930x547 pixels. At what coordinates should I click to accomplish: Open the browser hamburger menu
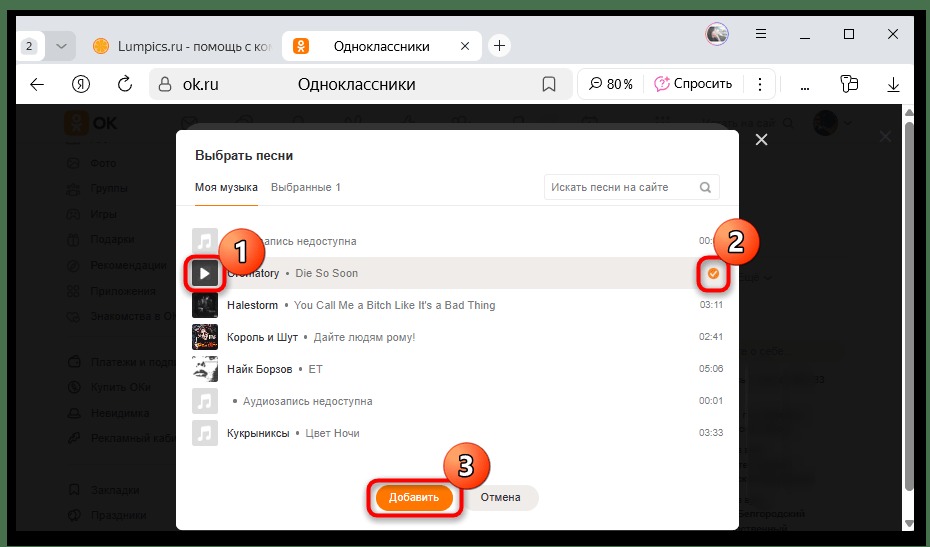761,34
